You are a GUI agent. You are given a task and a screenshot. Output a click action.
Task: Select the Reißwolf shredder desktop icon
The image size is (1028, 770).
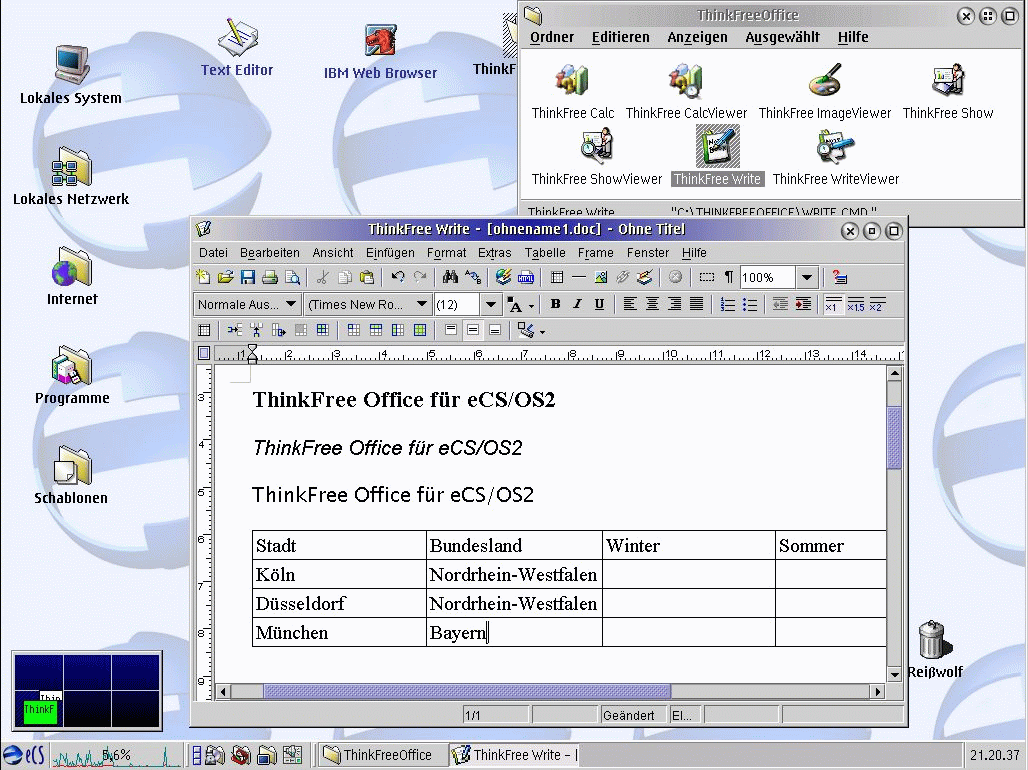pos(935,649)
